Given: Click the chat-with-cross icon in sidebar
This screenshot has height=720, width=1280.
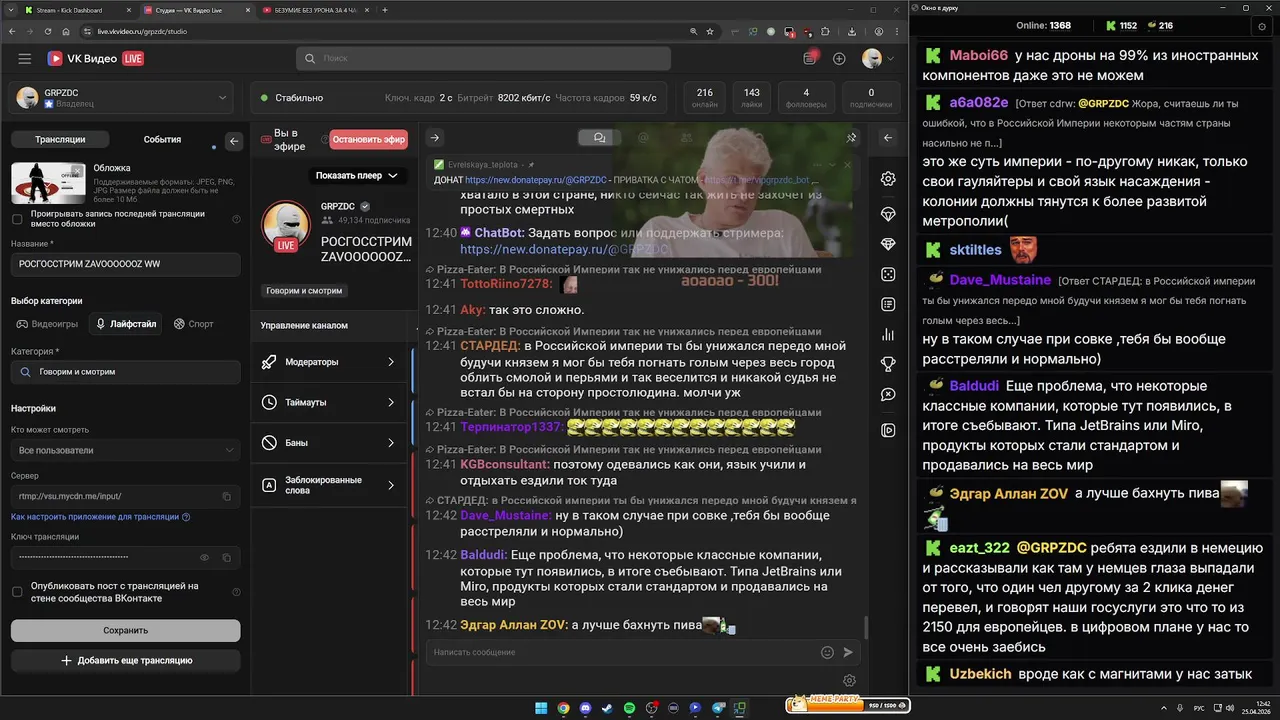Looking at the screenshot, I should point(888,395).
